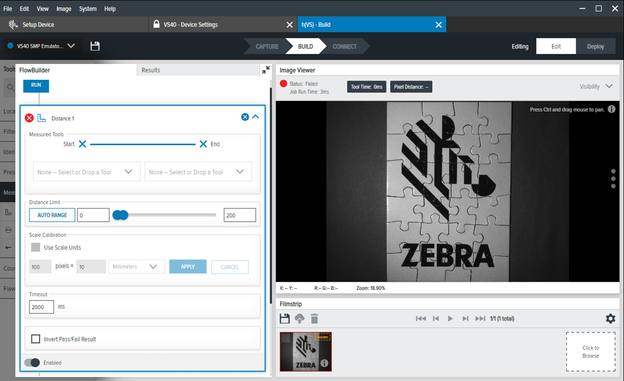Close the Build tab
Viewport: 624px width, 381px height.
tap(439, 25)
